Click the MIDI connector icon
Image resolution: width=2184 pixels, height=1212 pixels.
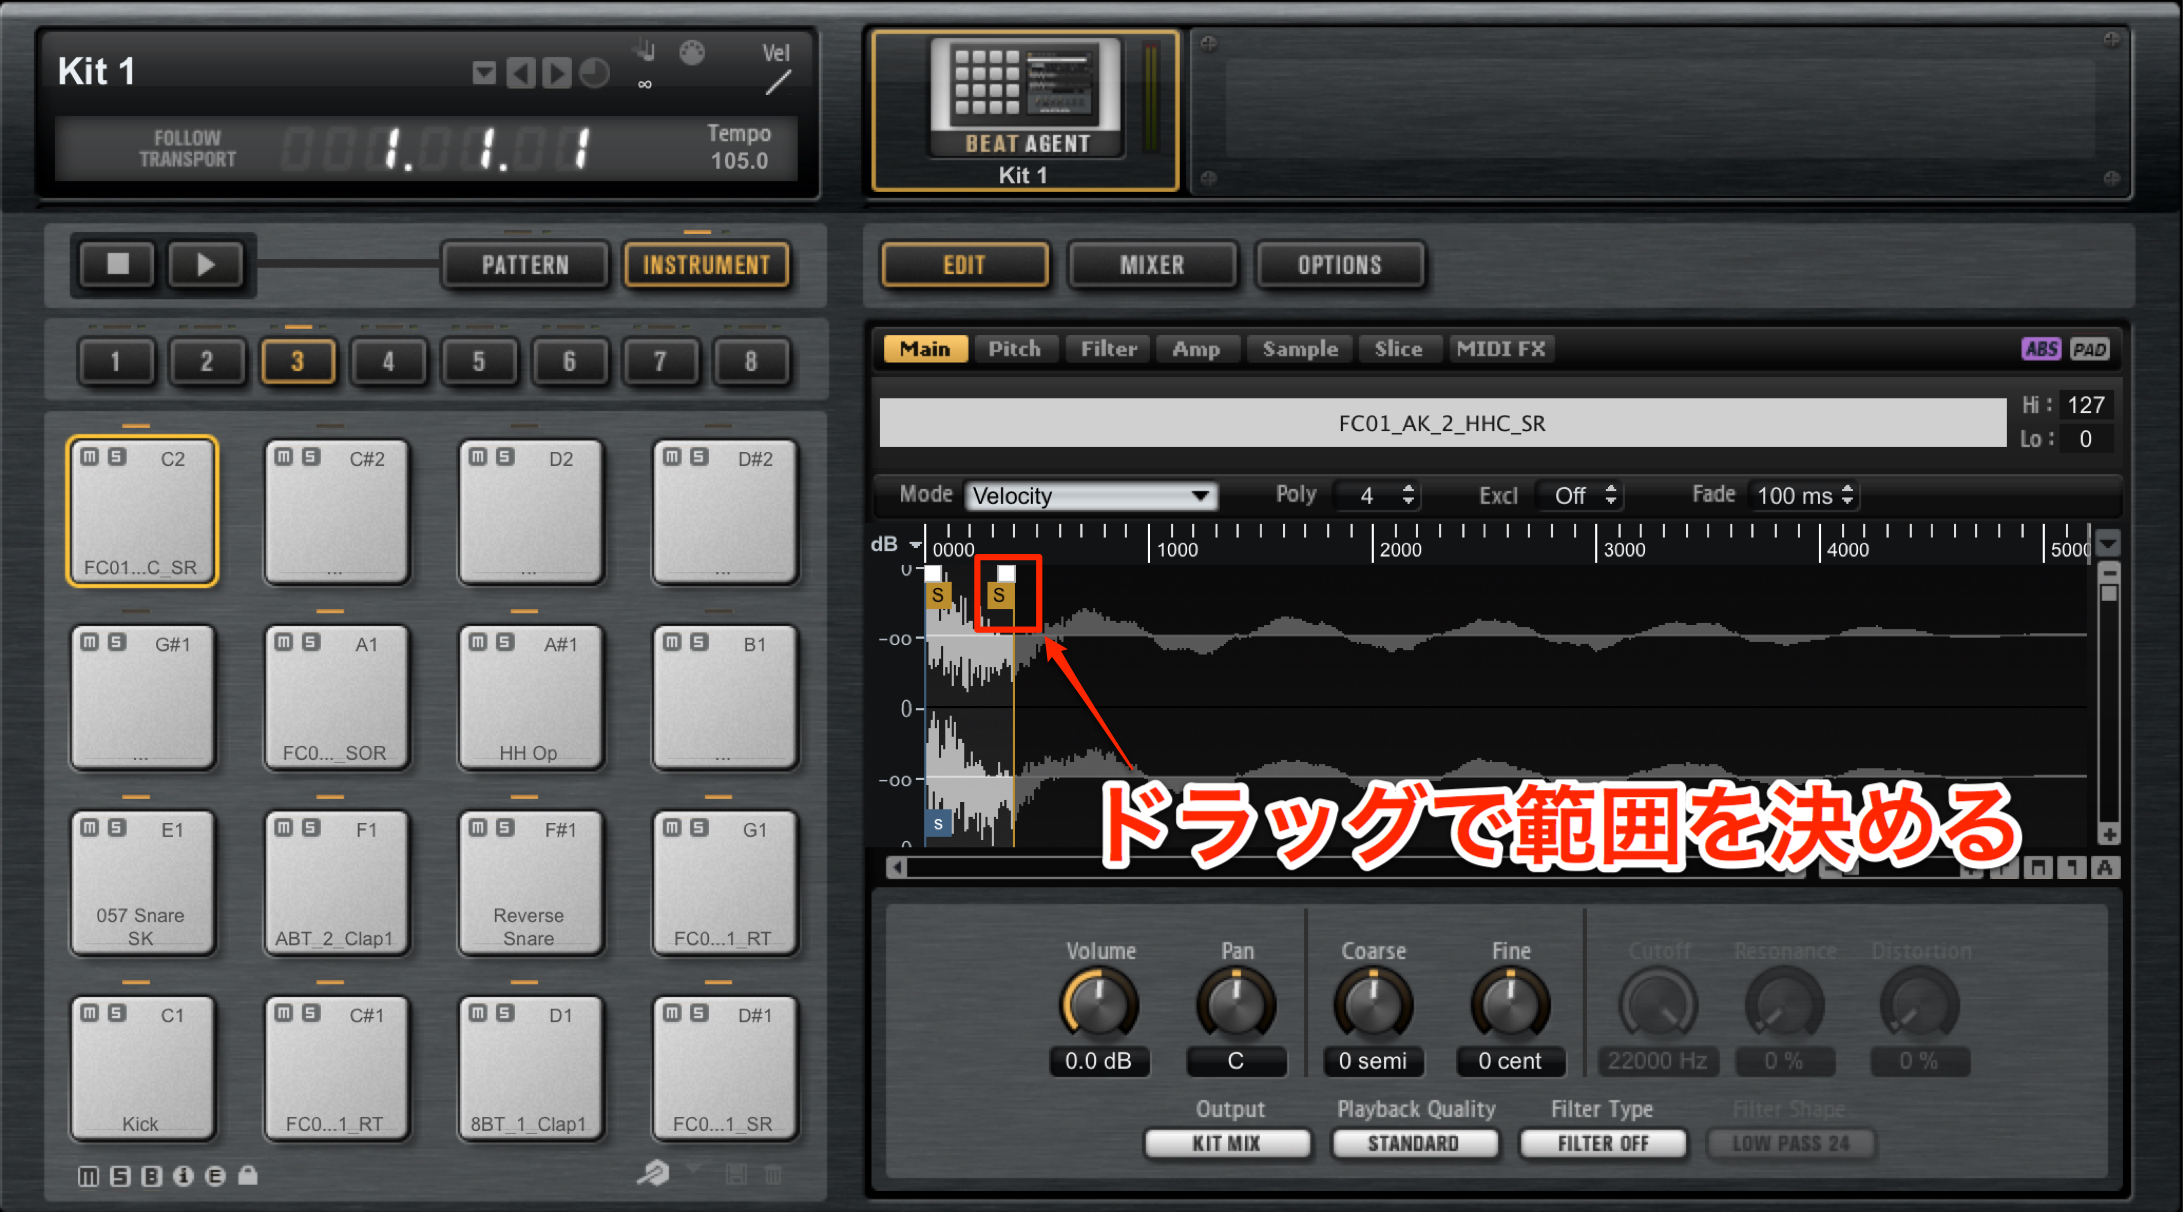pos(692,52)
